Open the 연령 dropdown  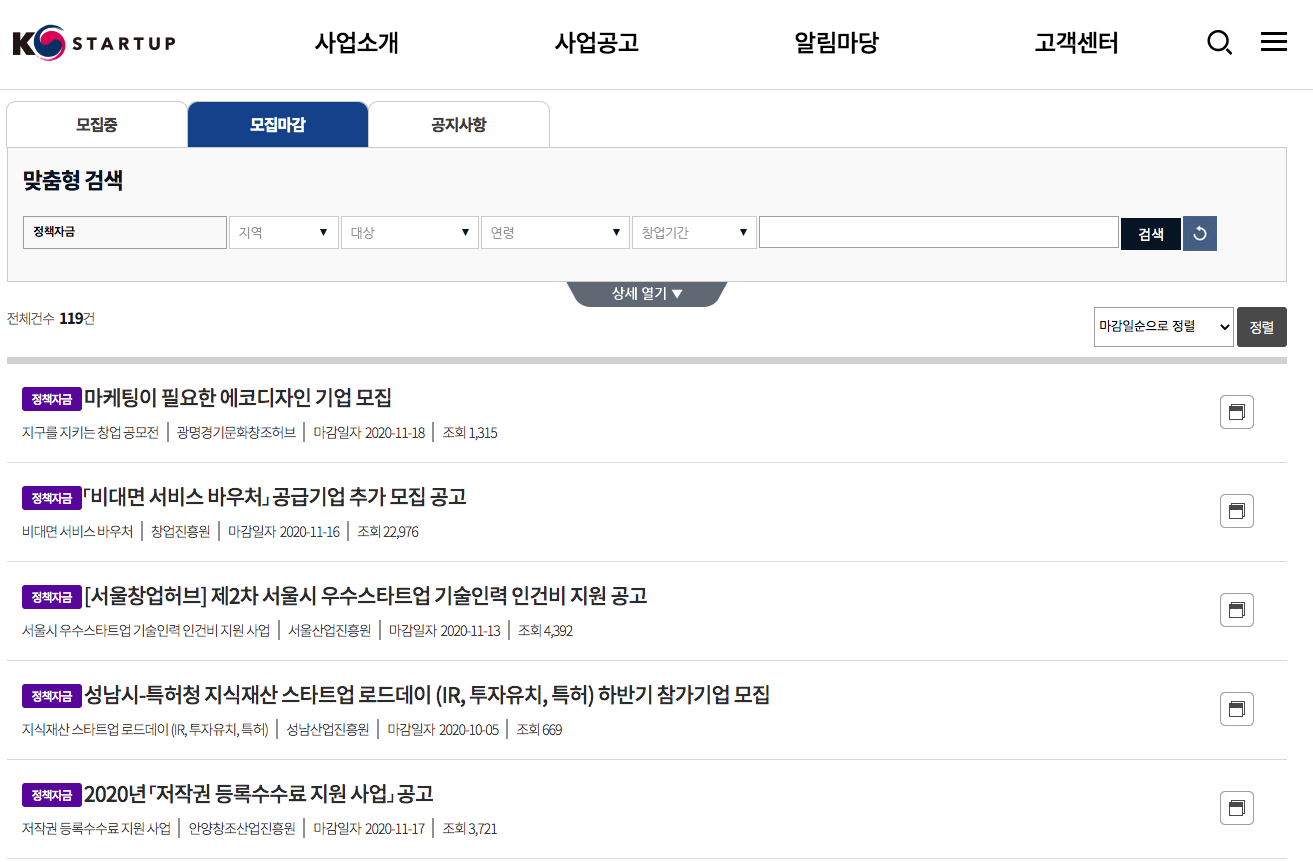pos(555,231)
